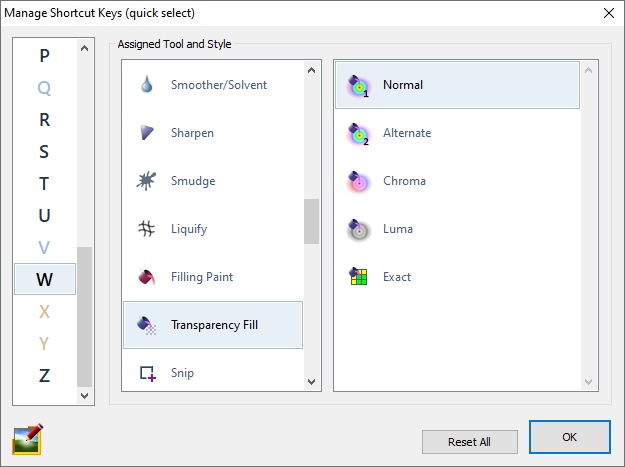
Task: Select the Exact fill style icon
Action: click(x=358, y=277)
